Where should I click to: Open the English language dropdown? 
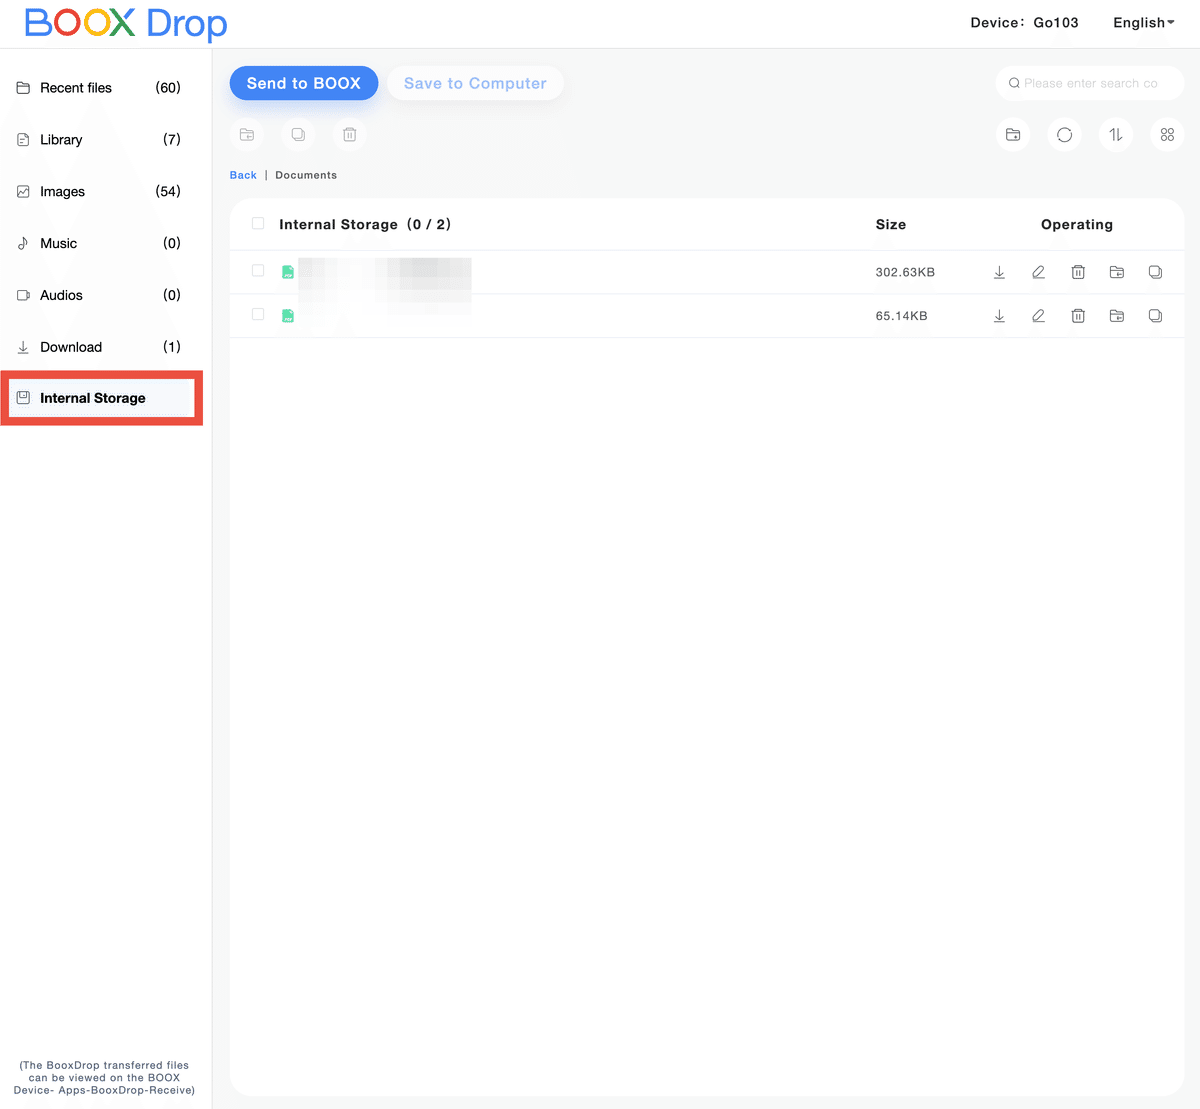(x=1144, y=22)
